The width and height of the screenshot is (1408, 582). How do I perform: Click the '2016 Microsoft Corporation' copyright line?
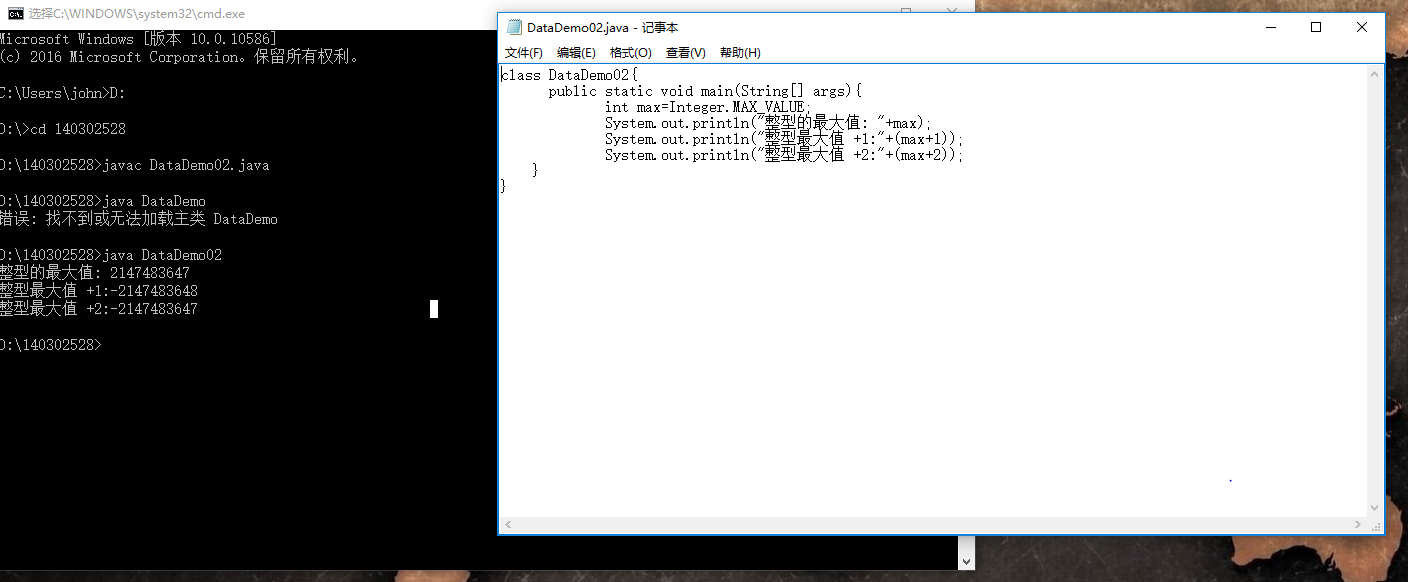pos(179,57)
